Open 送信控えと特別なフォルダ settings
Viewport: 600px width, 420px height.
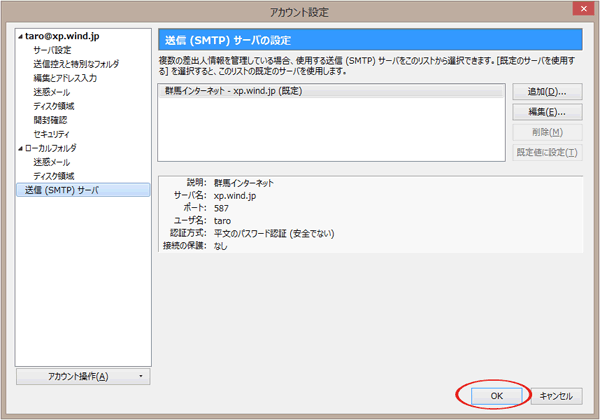point(76,64)
